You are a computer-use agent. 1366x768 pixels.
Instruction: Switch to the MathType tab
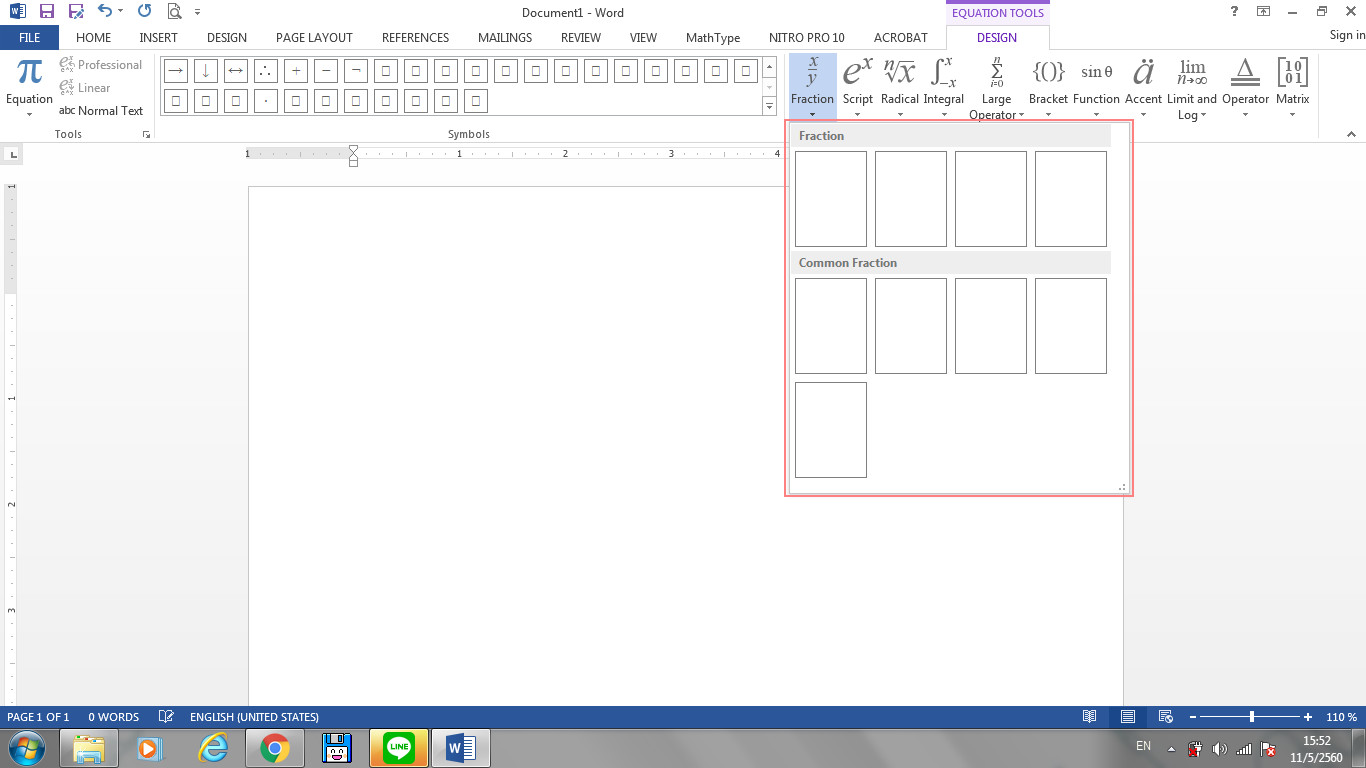(713, 38)
